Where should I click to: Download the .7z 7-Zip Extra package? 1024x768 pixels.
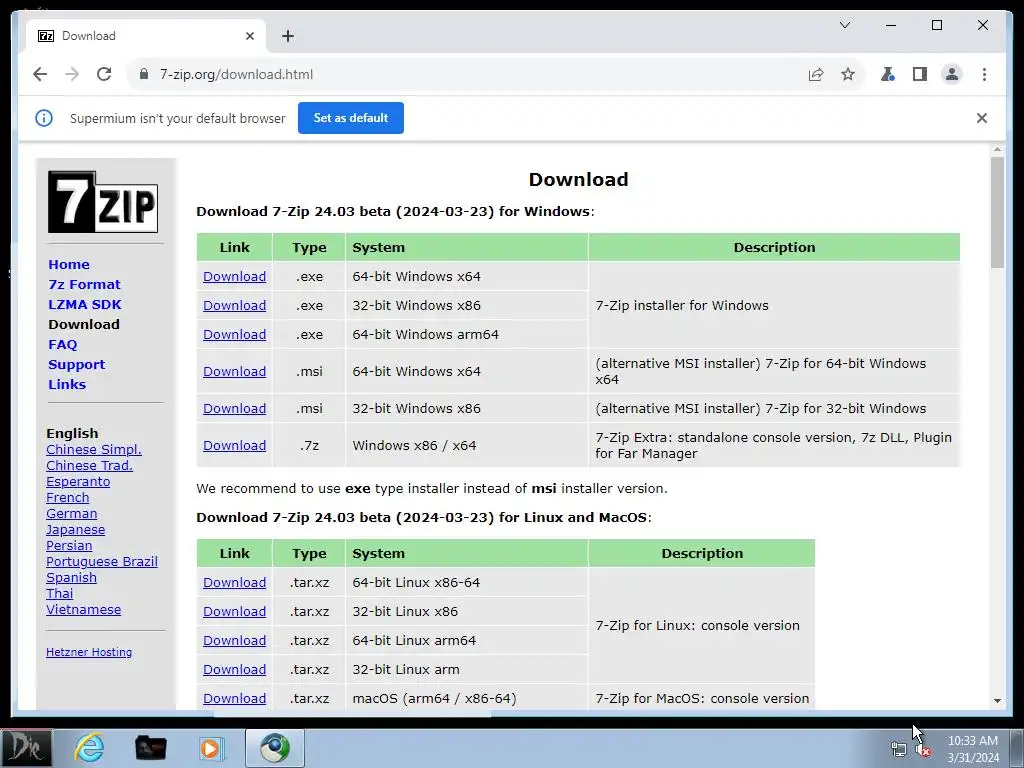pyautogui.click(x=234, y=445)
